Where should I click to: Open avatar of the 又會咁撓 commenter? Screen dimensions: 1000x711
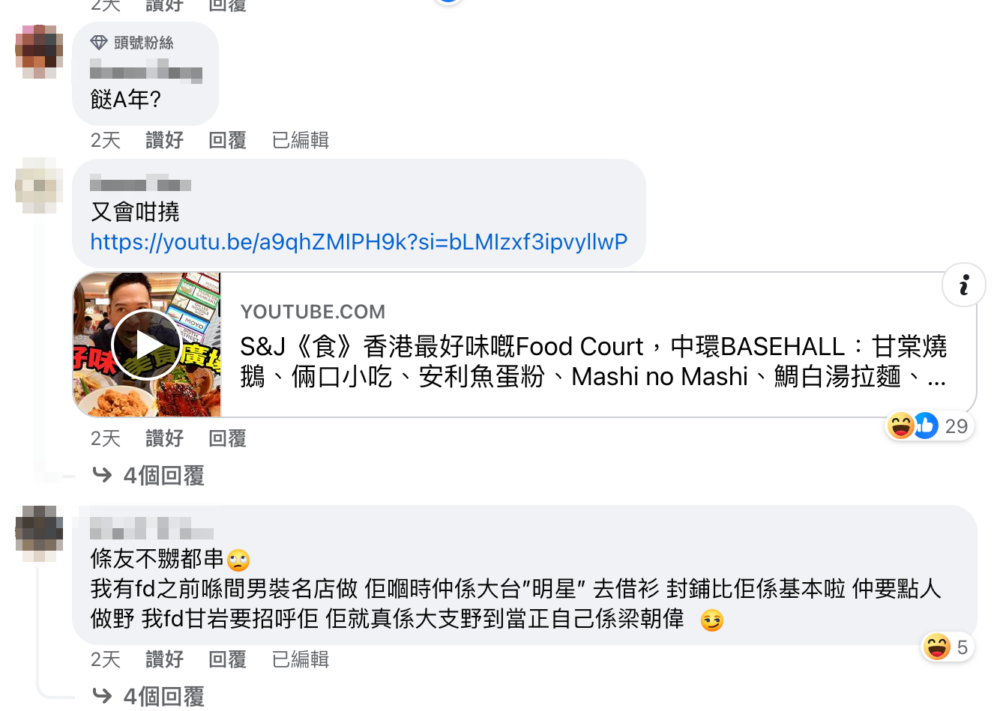(x=39, y=186)
